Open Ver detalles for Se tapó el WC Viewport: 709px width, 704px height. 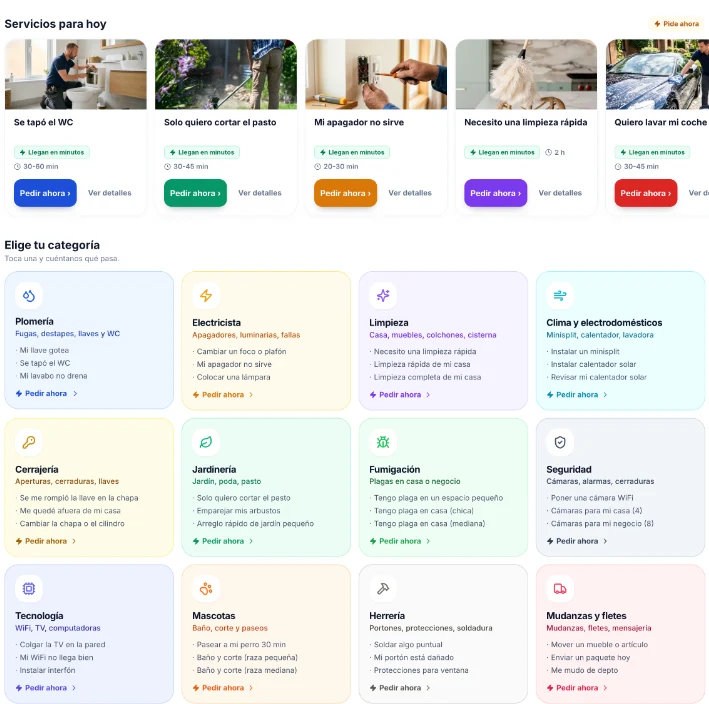tap(109, 193)
